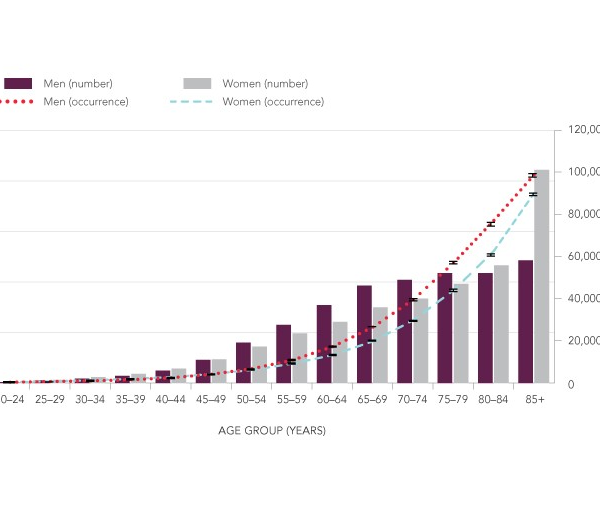The width and height of the screenshot is (600, 526).
Task: Select the Men (number) legend label
Action: tap(77, 83)
